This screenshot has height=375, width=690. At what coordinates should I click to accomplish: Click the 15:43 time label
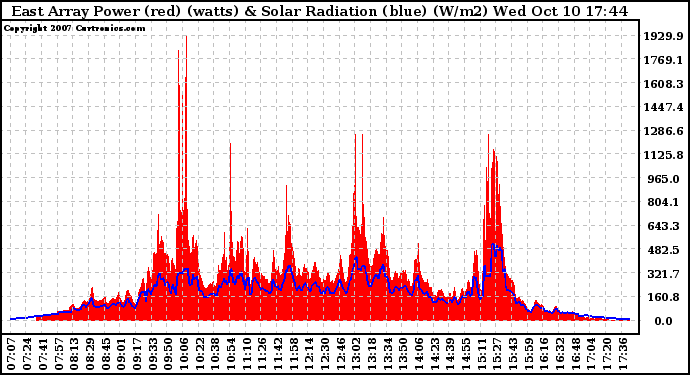click(x=514, y=354)
